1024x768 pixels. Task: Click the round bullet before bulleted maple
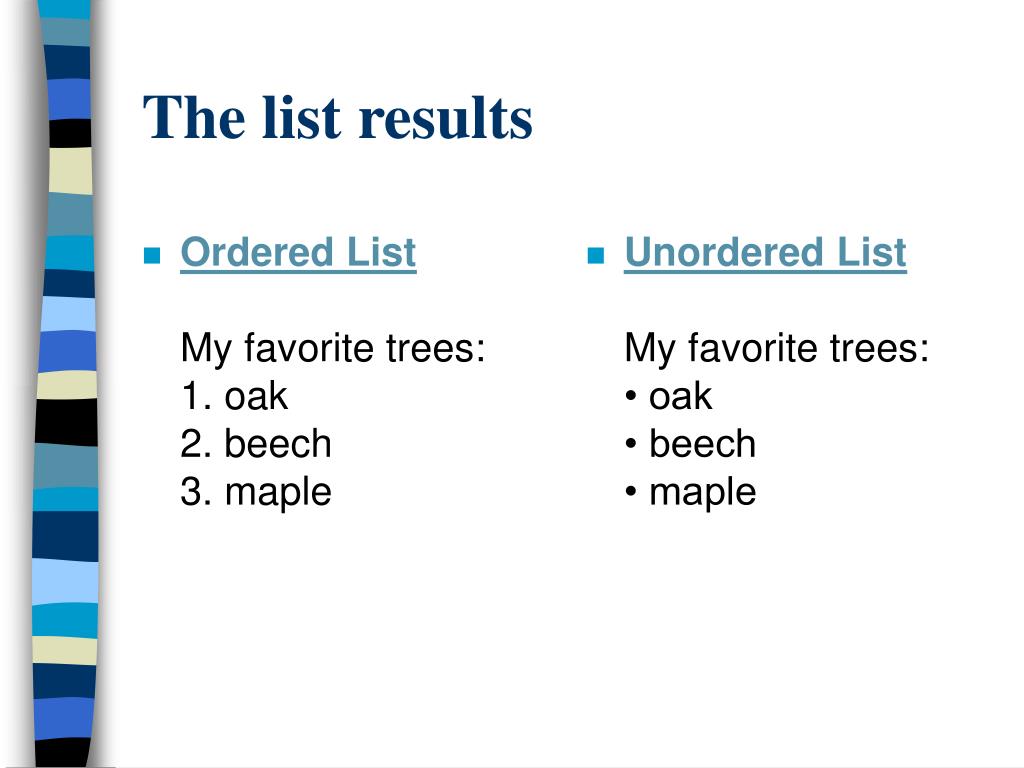point(631,492)
